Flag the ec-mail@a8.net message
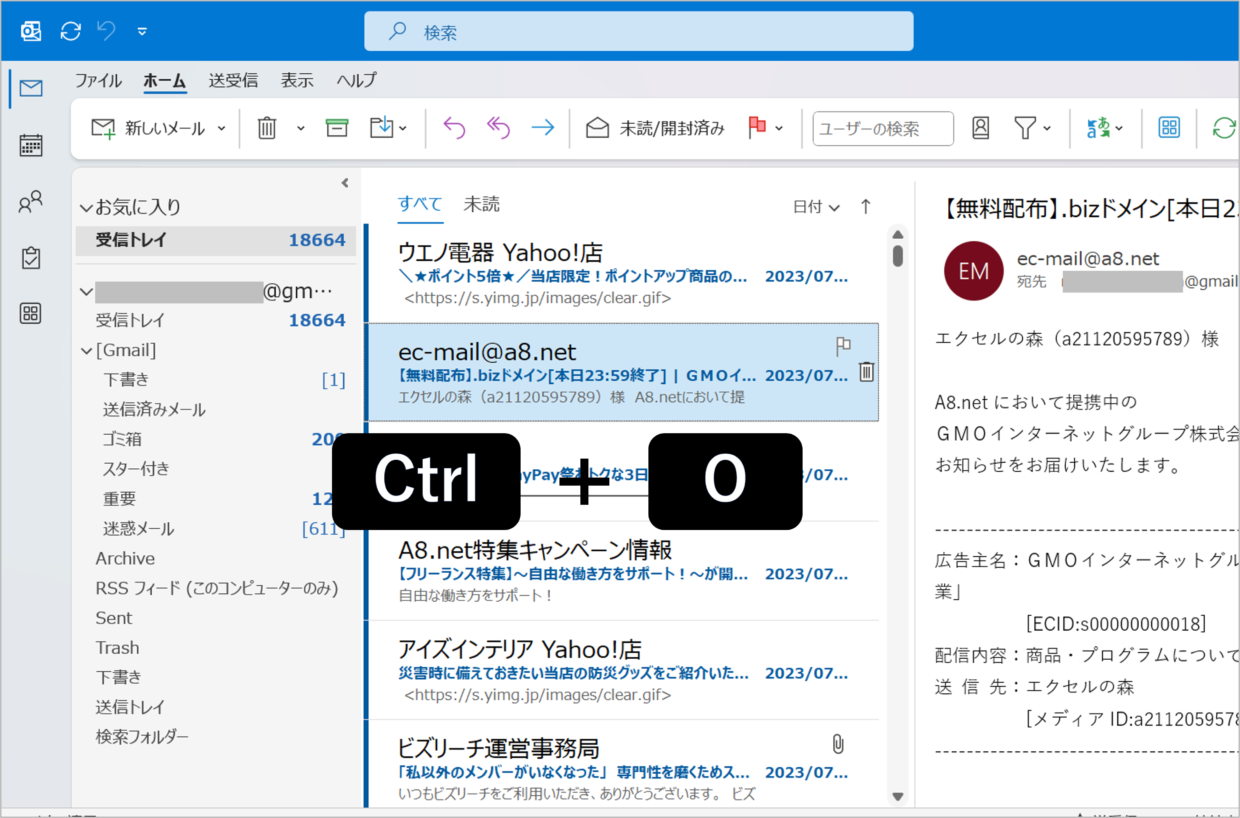 tap(843, 346)
